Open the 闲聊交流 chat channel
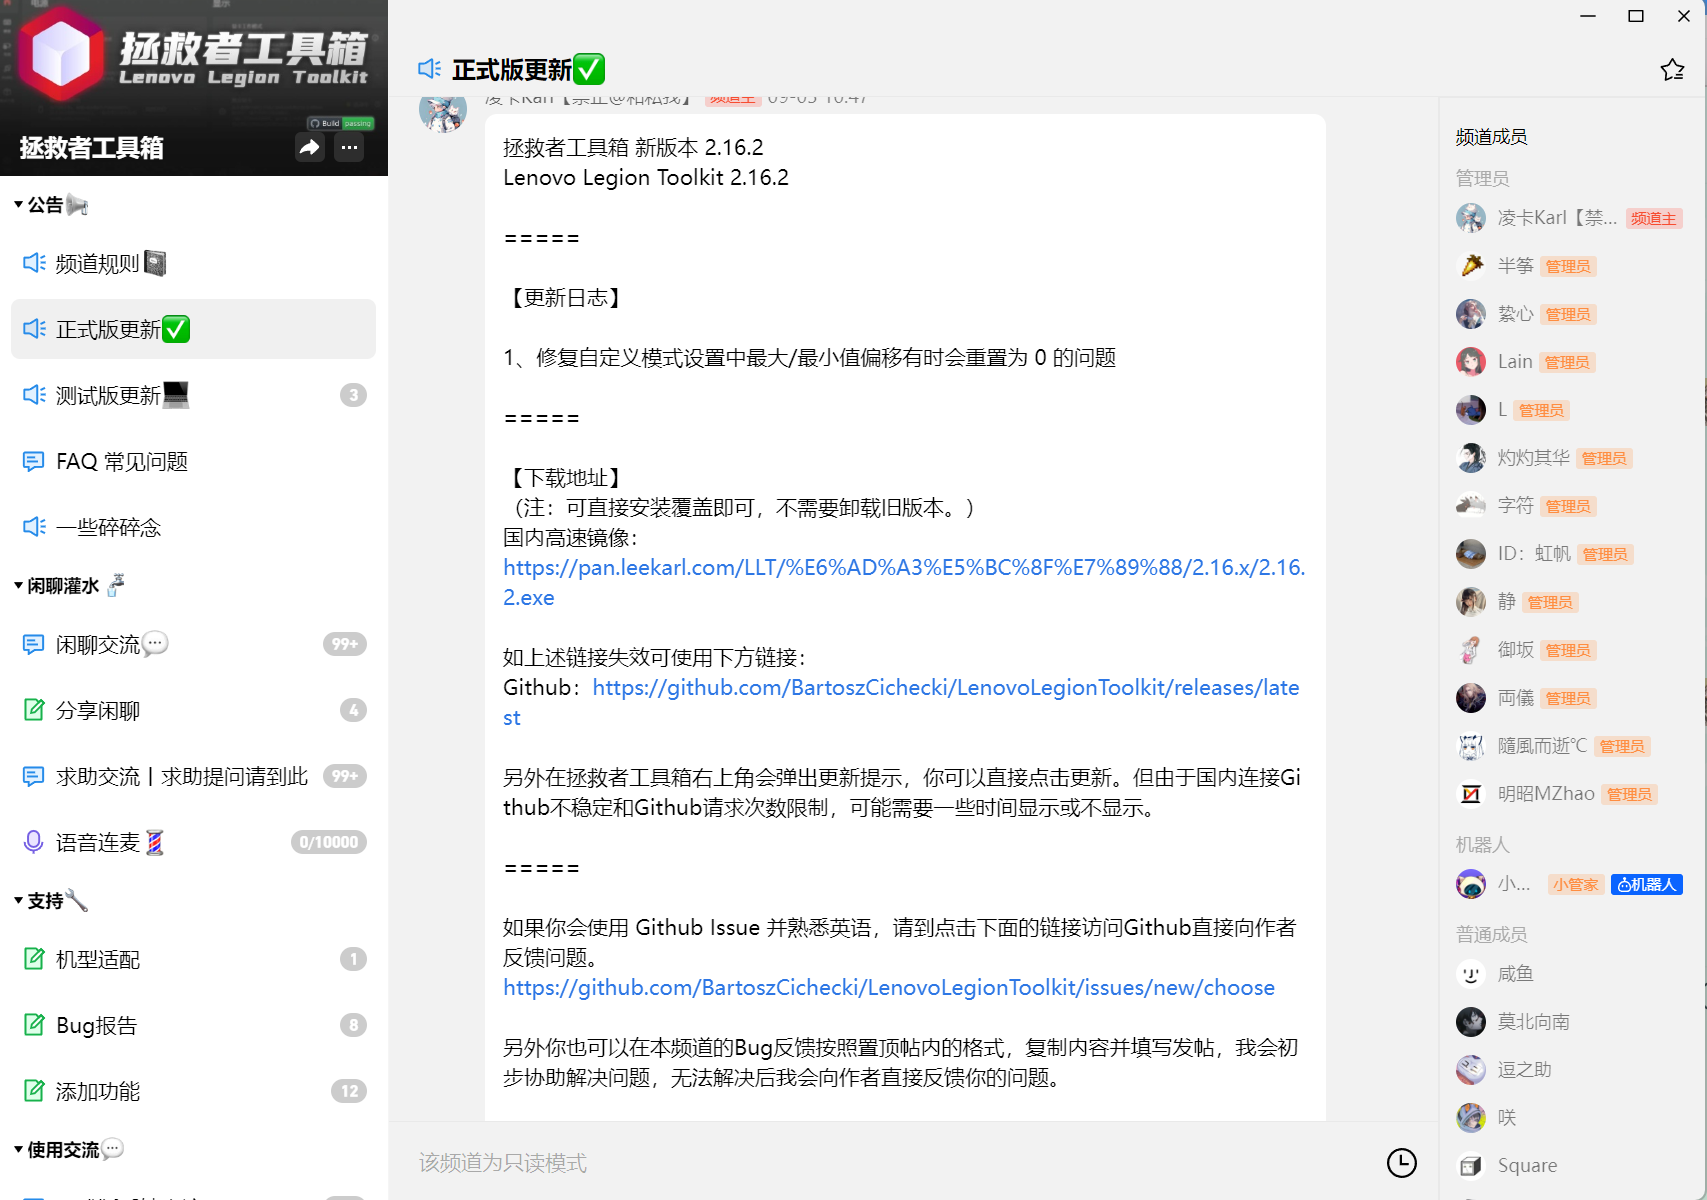1707x1200 pixels. tap(193, 644)
